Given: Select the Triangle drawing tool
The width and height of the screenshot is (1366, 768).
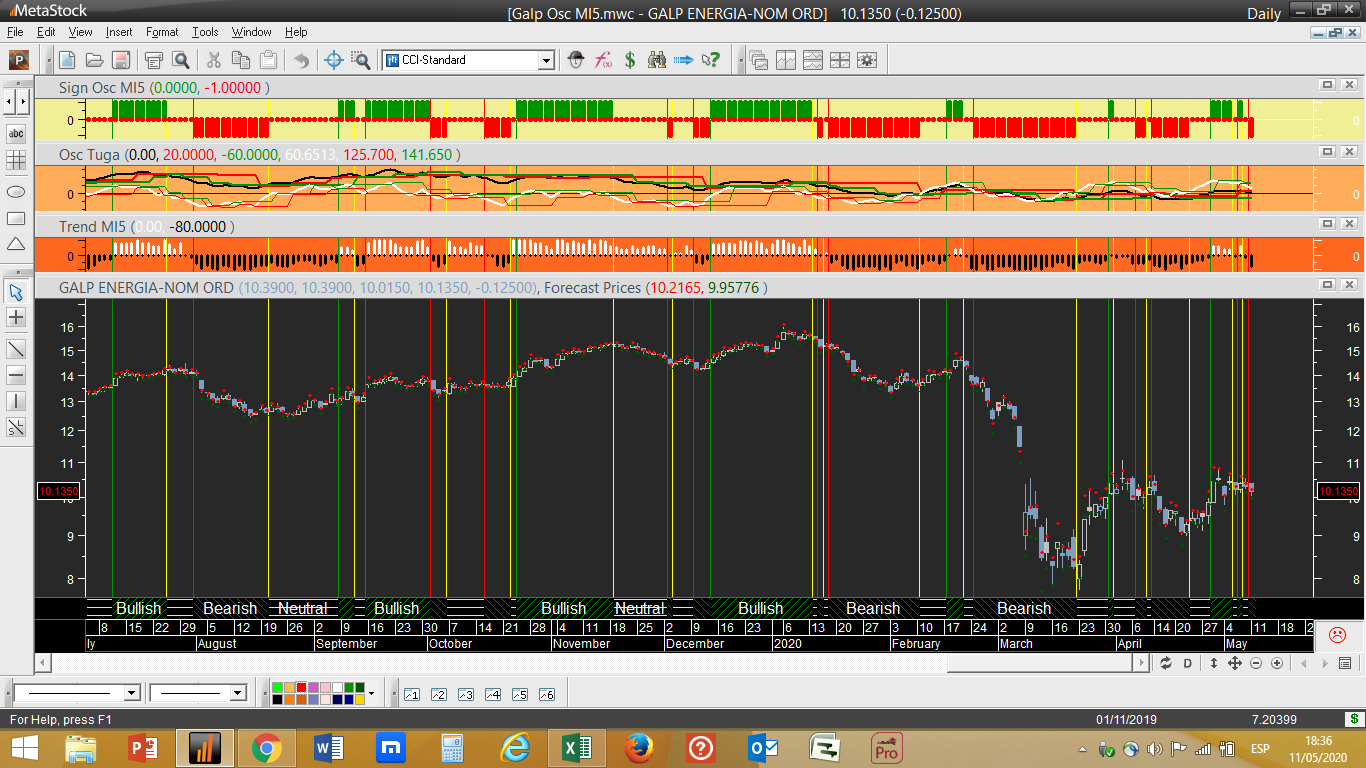Looking at the screenshot, I should (16, 244).
